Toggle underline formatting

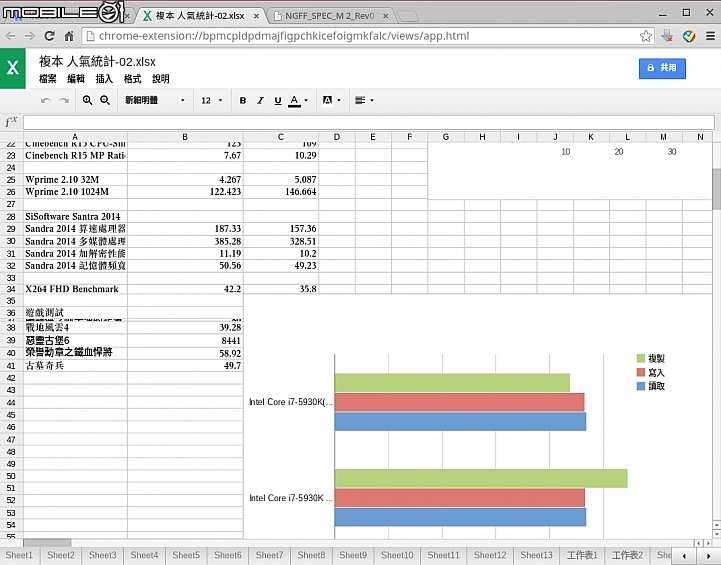[277, 100]
